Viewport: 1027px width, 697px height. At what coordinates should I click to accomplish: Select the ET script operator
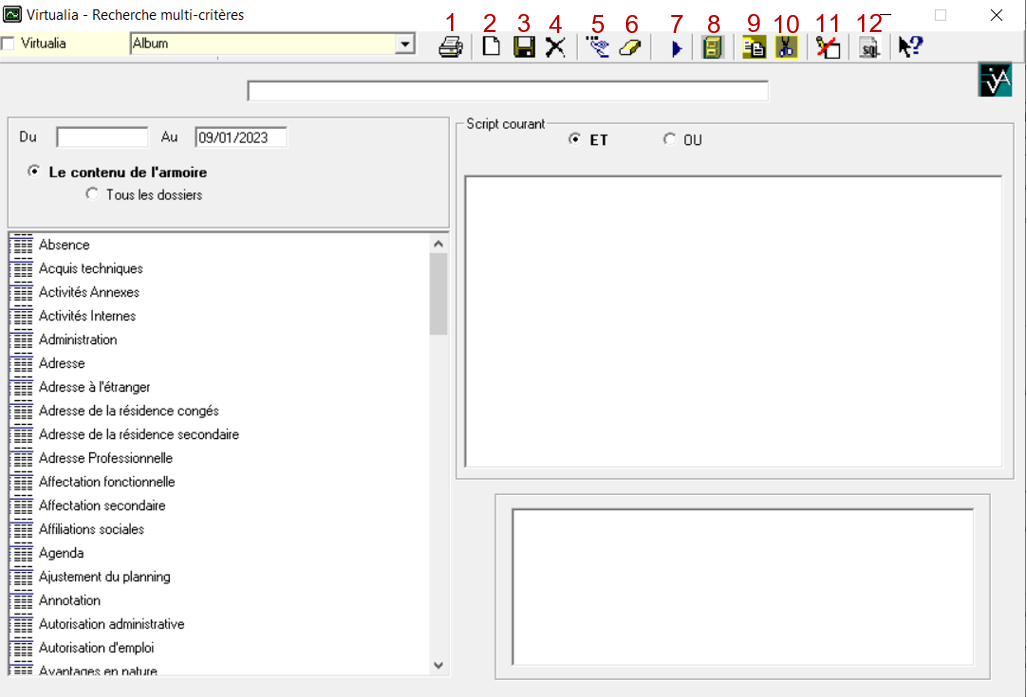coord(574,140)
